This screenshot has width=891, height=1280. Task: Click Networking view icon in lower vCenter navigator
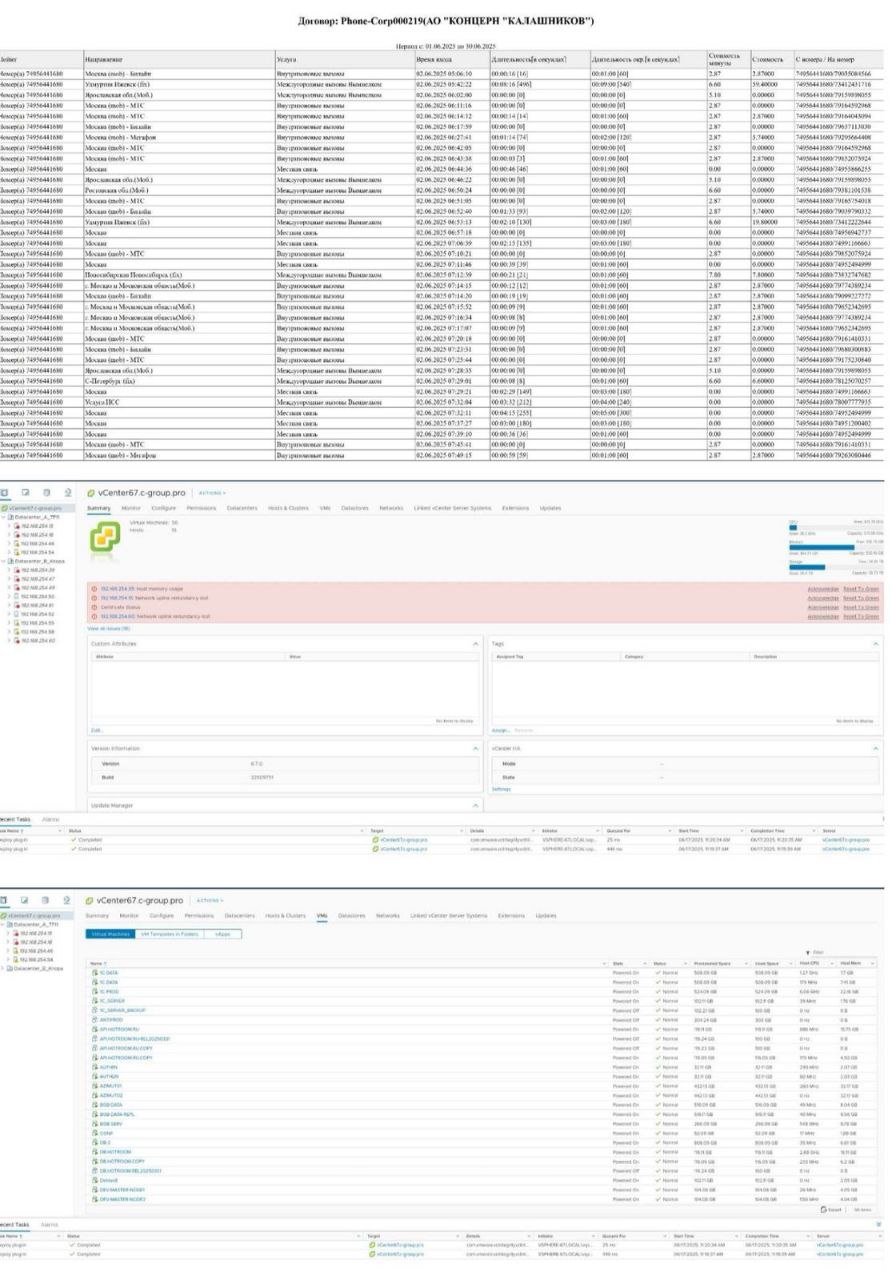click(x=66, y=900)
